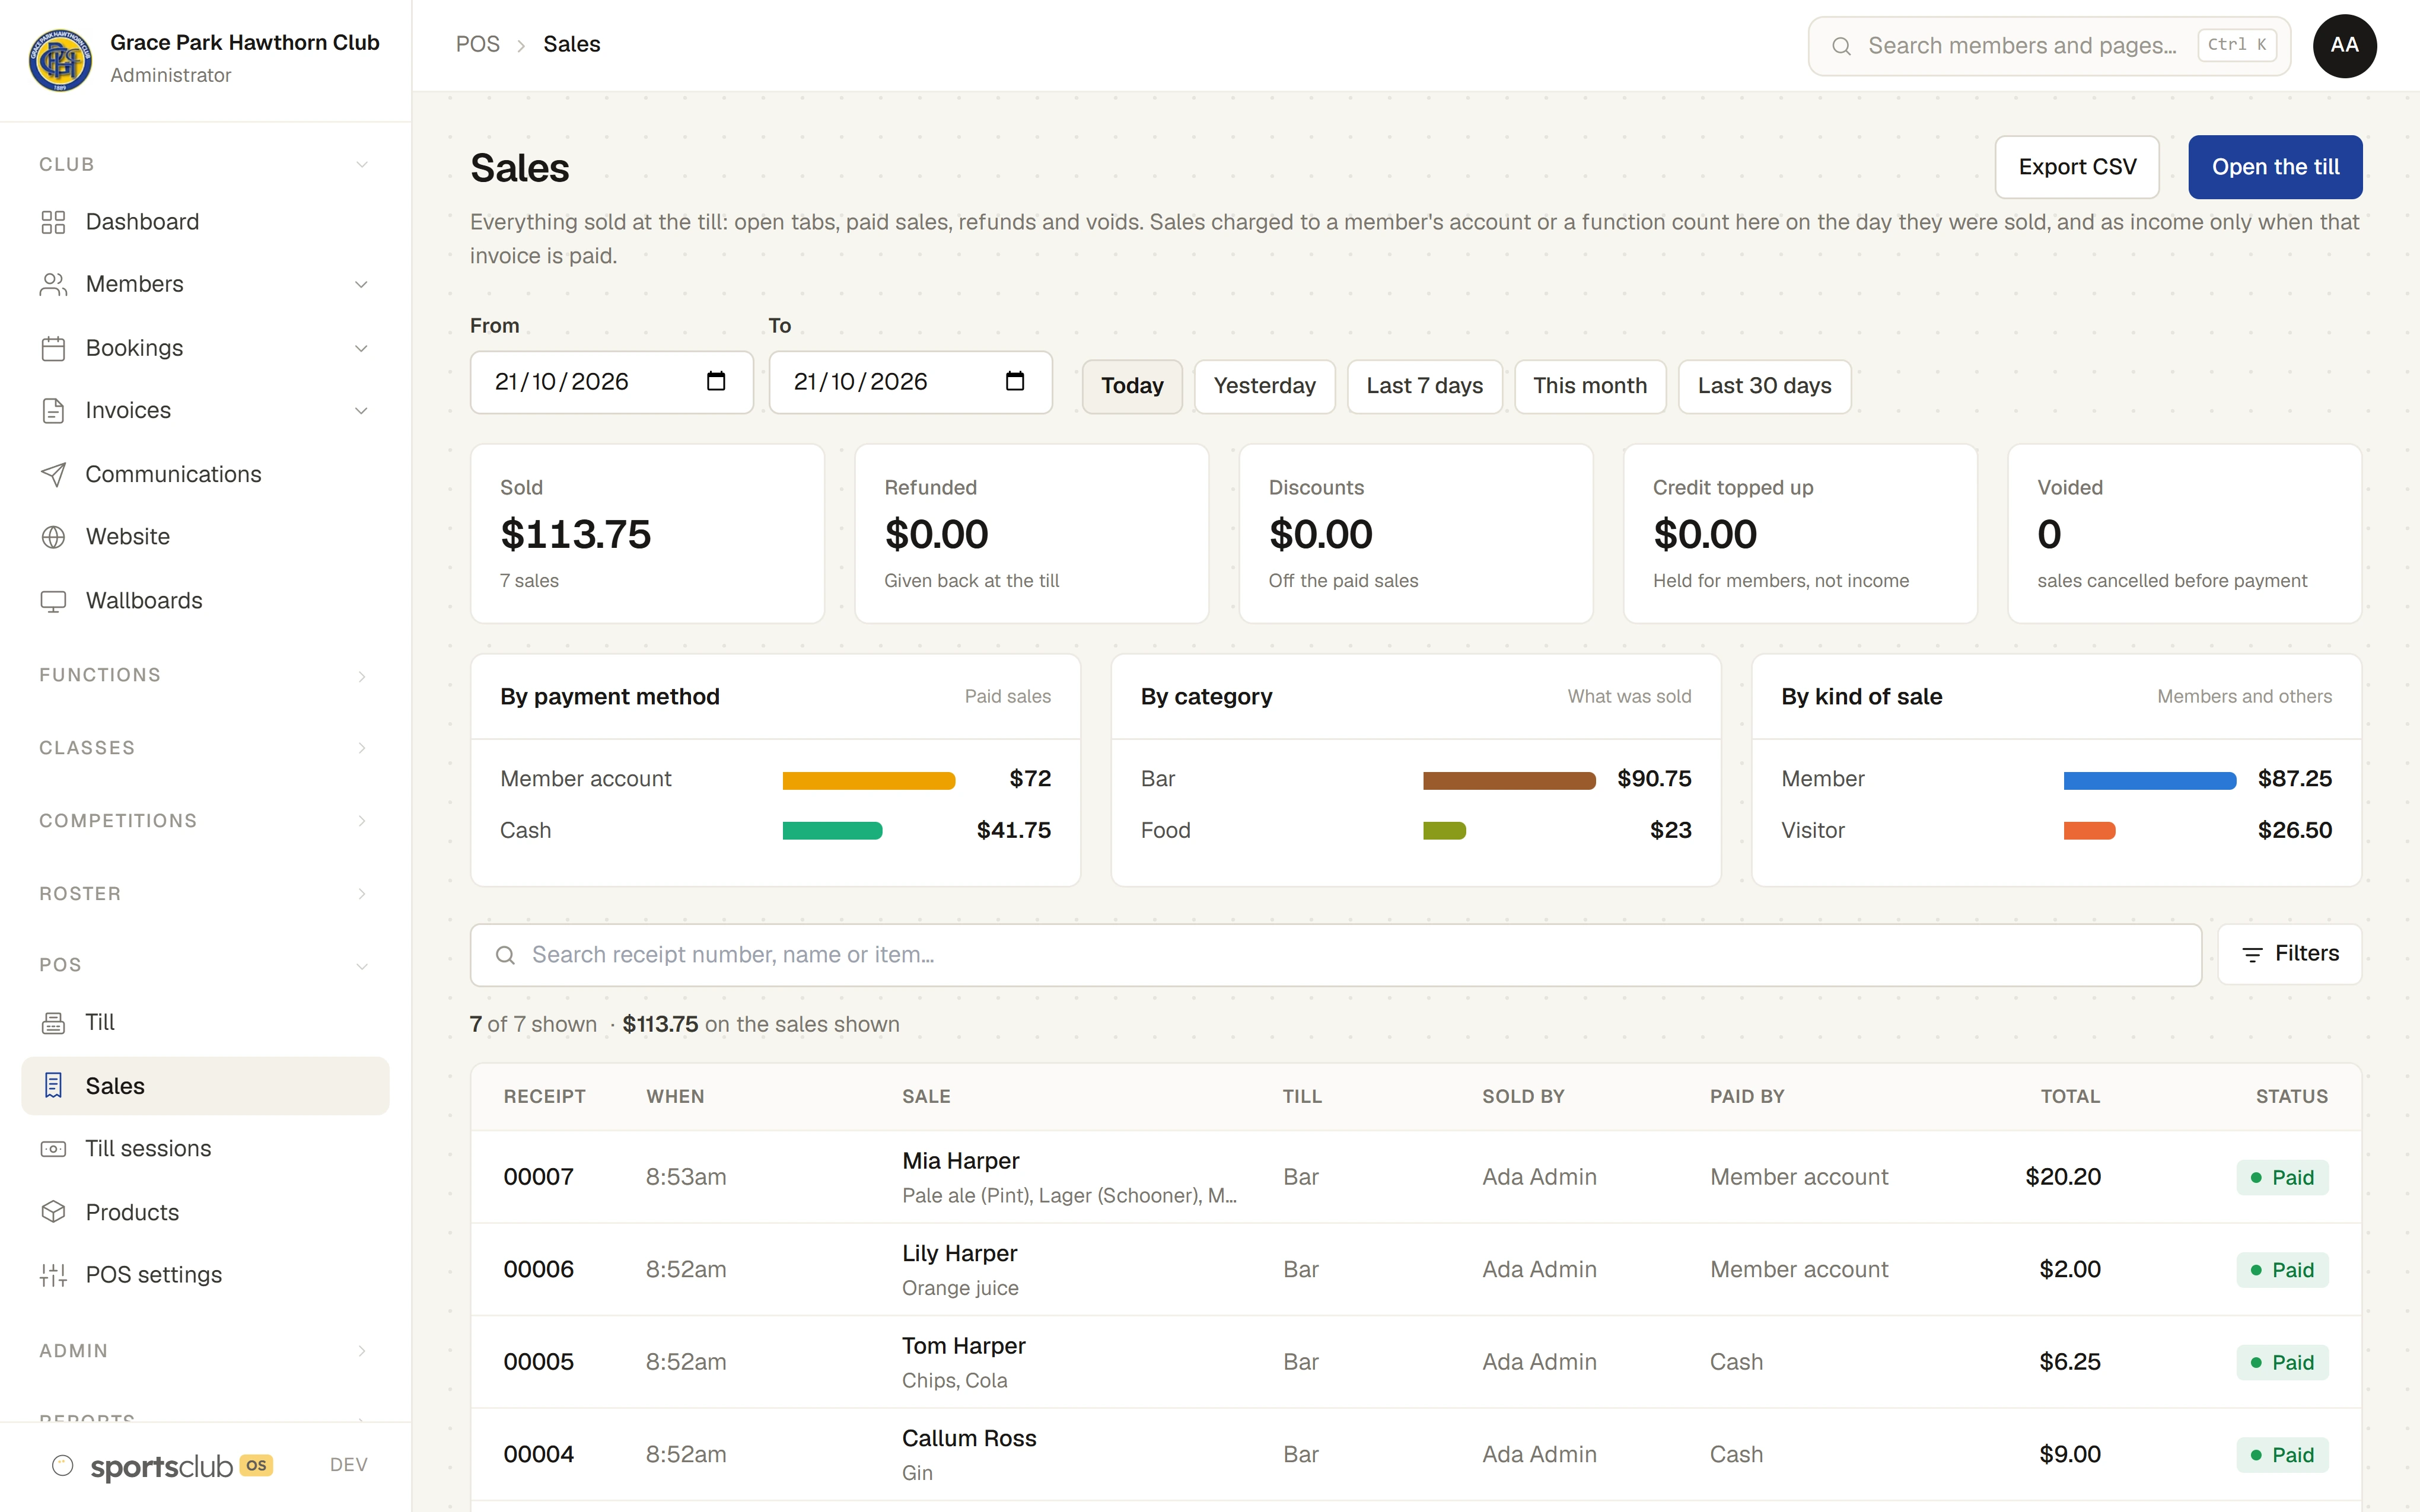The width and height of the screenshot is (2420, 1512).
Task: Click the Grace Park Hawthorn Club logo
Action: click(60, 59)
